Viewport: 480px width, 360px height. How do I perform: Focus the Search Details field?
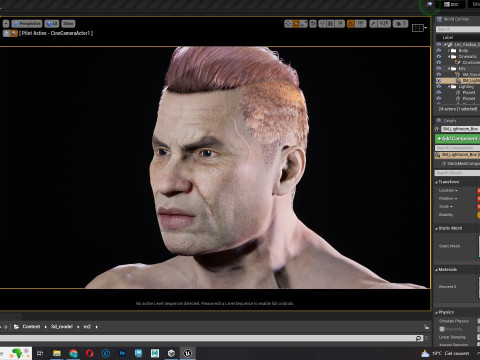pyautogui.click(x=457, y=173)
